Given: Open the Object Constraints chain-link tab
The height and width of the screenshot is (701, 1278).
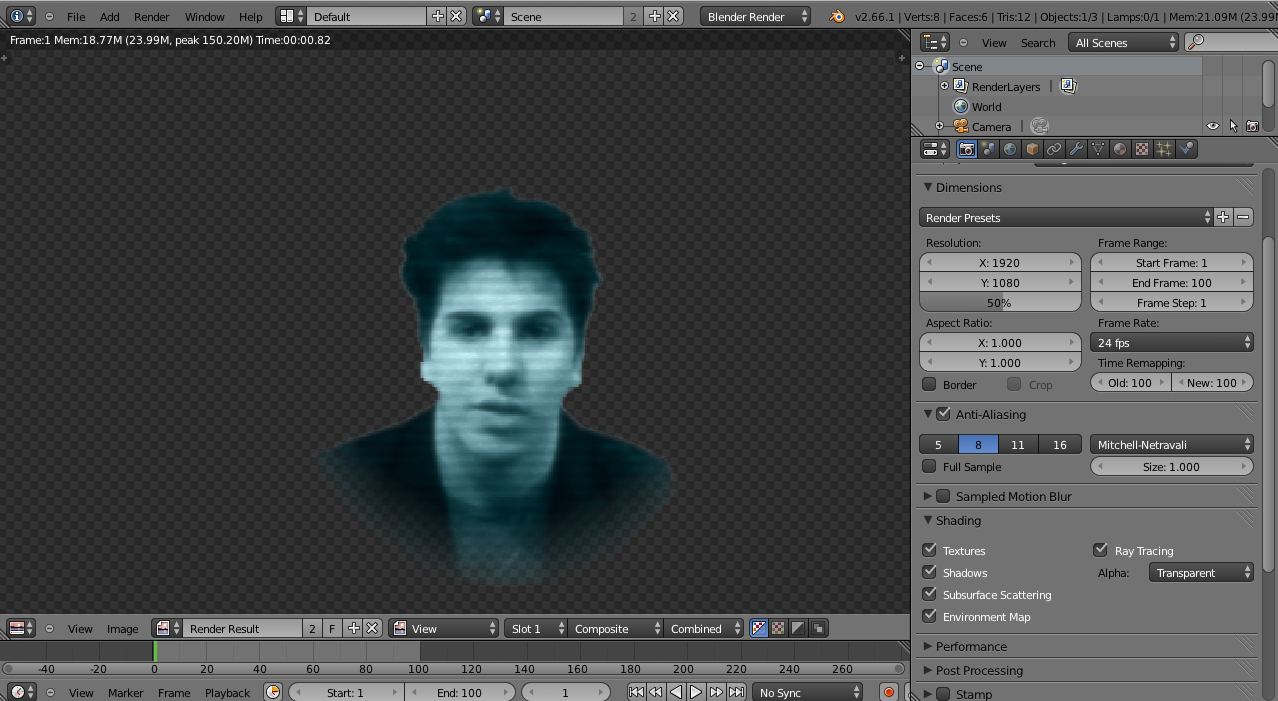Looking at the screenshot, I should click(x=1054, y=149).
